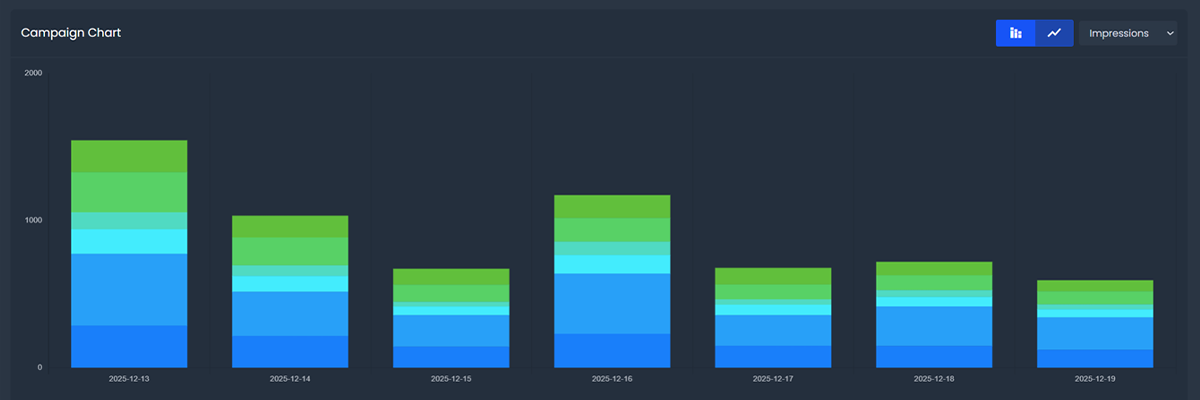Click the bottom dark blue segment of 2025-12-17 bar
The width and height of the screenshot is (1200, 400).
(x=773, y=356)
